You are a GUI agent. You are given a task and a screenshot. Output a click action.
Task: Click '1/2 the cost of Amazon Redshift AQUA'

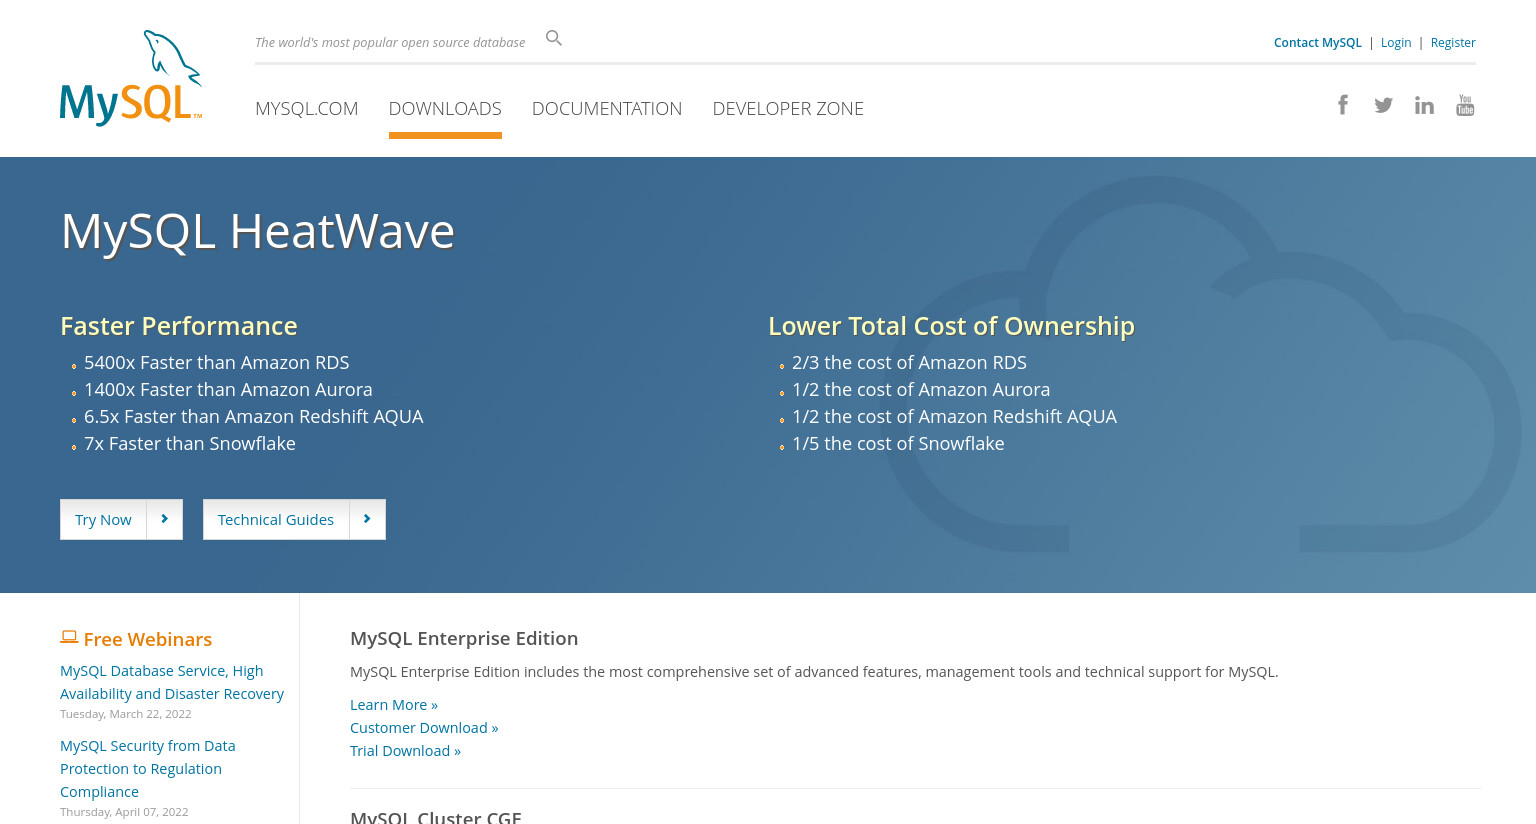click(954, 416)
